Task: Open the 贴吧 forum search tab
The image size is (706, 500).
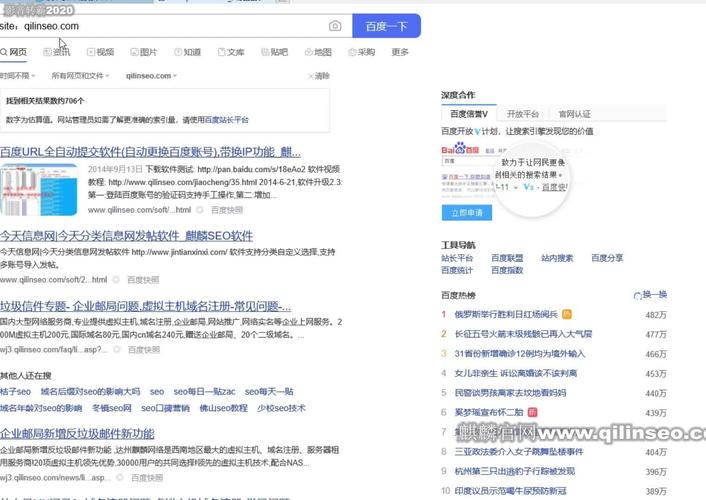Action: tap(273, 52)
